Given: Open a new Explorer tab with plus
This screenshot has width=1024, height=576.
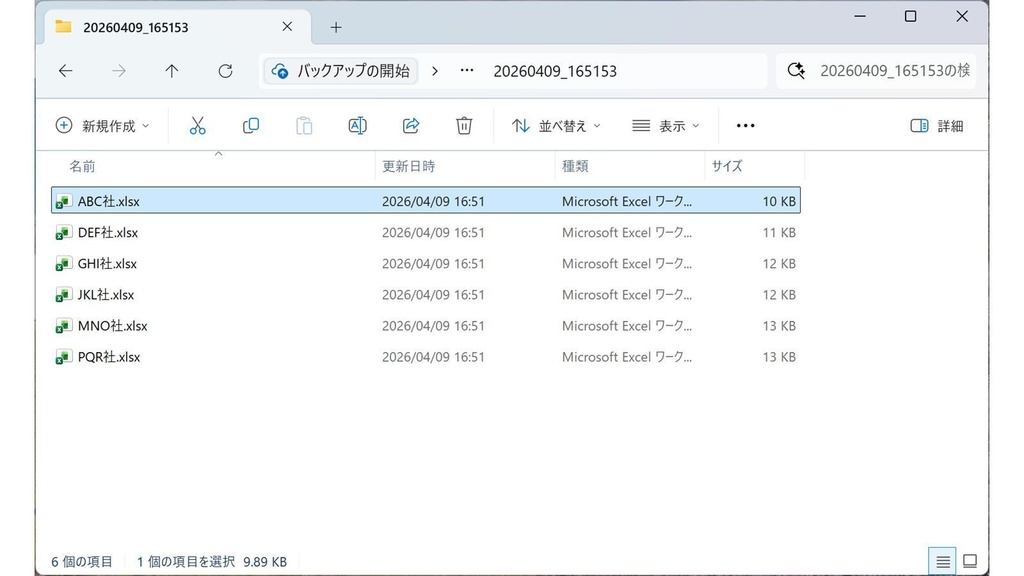Looking at the screenshot, I should 336,27.
